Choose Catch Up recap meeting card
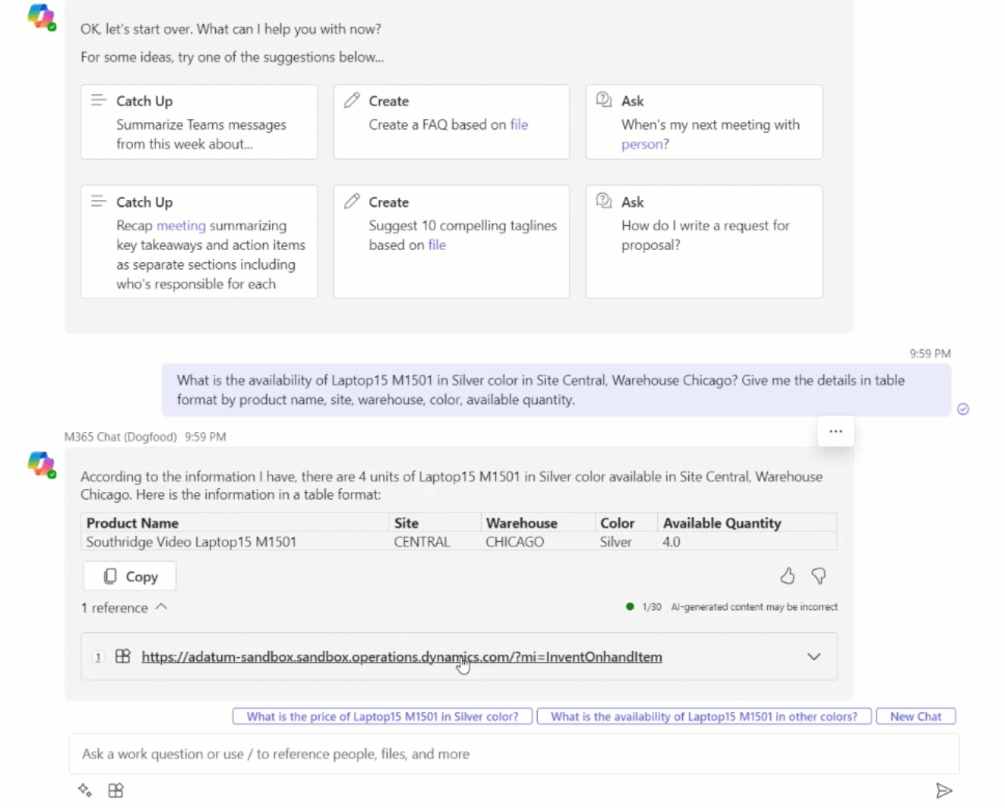Screen dimensions: 1005x808 pos(199,242)
